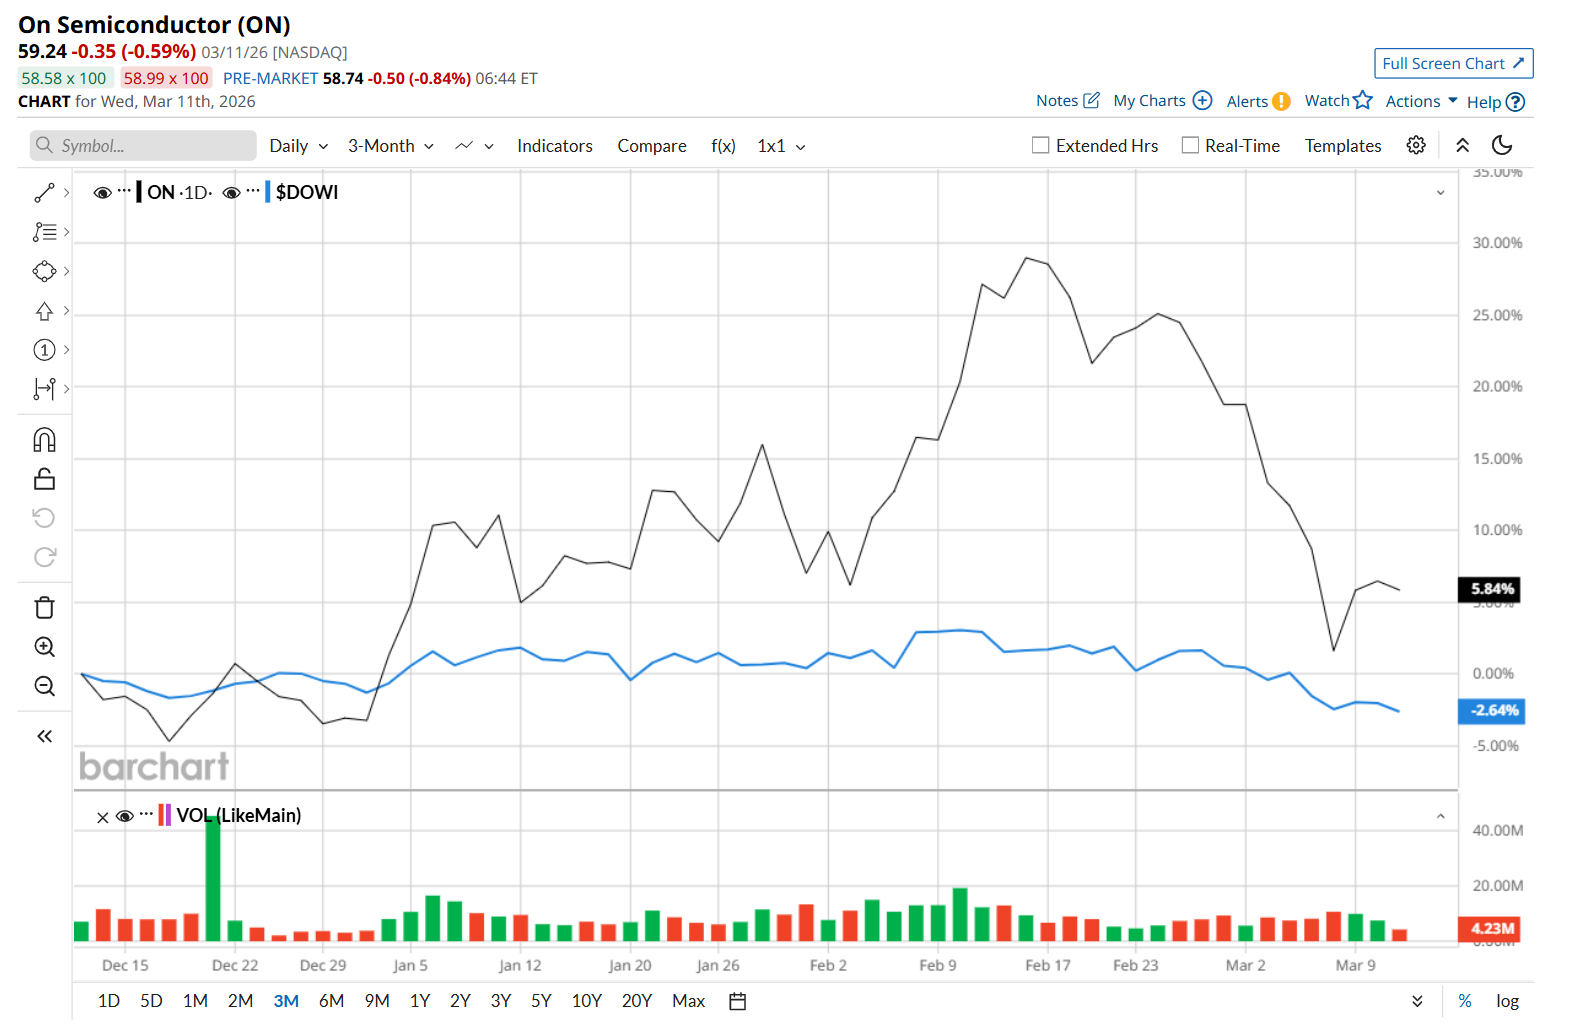Image resolution: width=1572 pixels, height=1036 pixels.
Task: Delete drawings with the trash icon
Action: coord(44,608)
